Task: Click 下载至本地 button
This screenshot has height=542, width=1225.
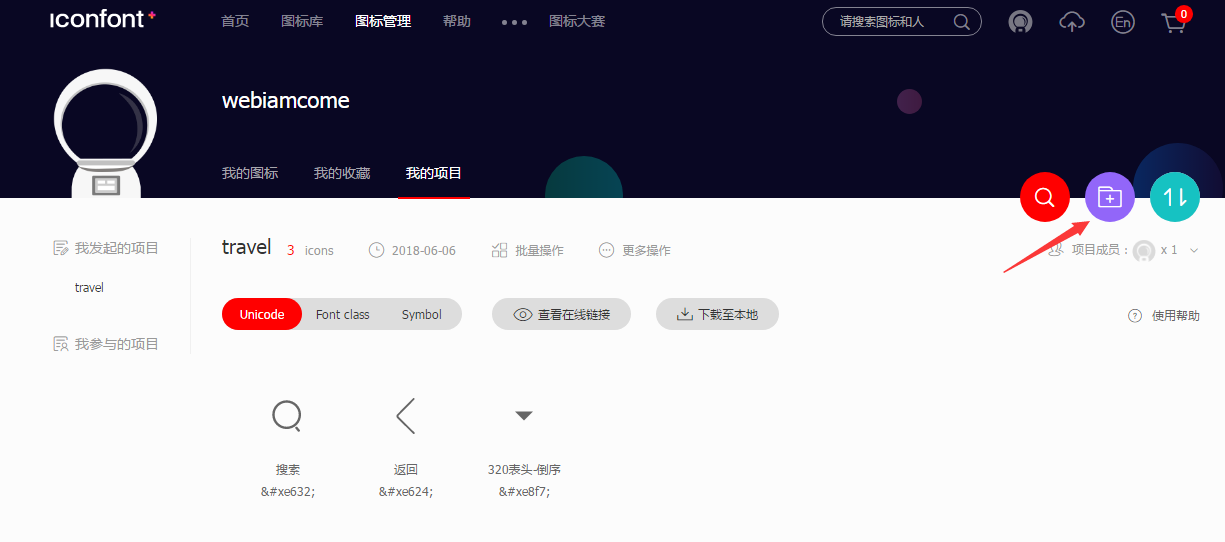Action: point(717,314)
